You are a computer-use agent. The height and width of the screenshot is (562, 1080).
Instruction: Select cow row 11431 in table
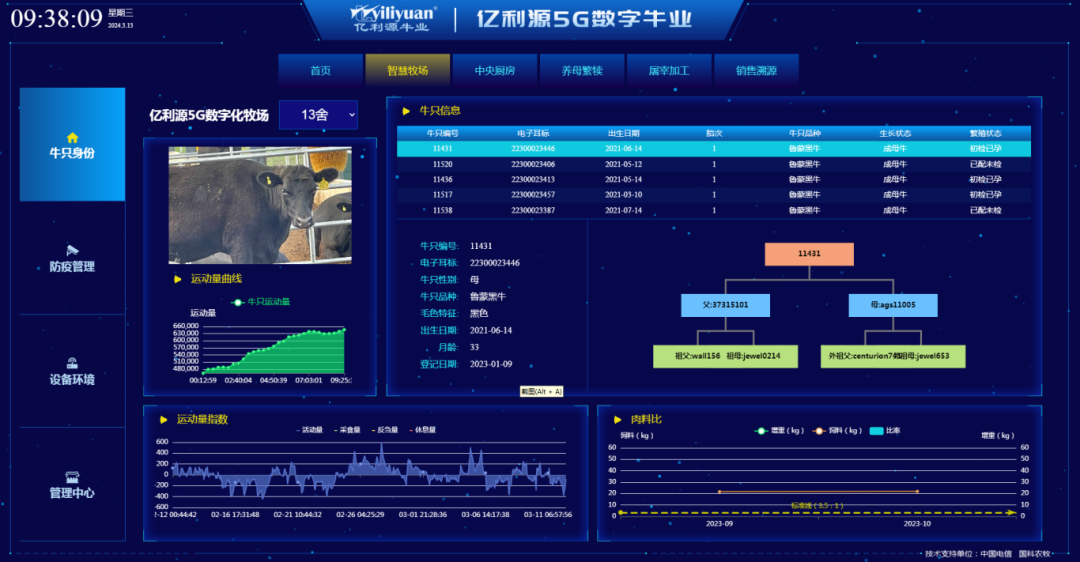(x=714, y=149)
